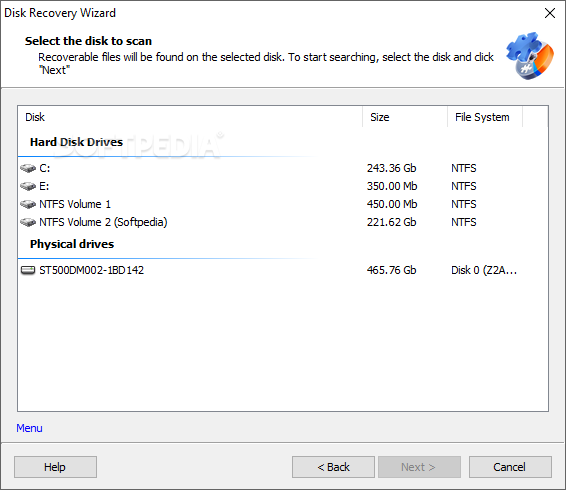
Task: Cancel the Disk Recovery Wizard
Action: tap(510, 467)
